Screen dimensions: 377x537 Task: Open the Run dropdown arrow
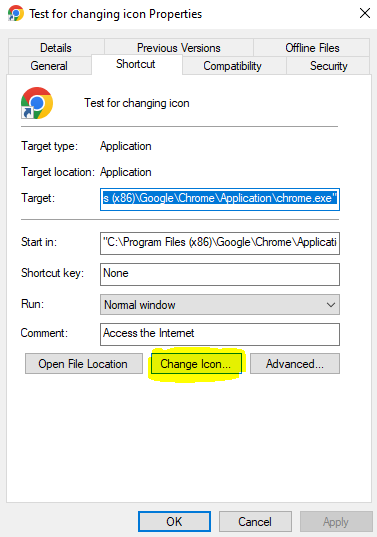330,304
